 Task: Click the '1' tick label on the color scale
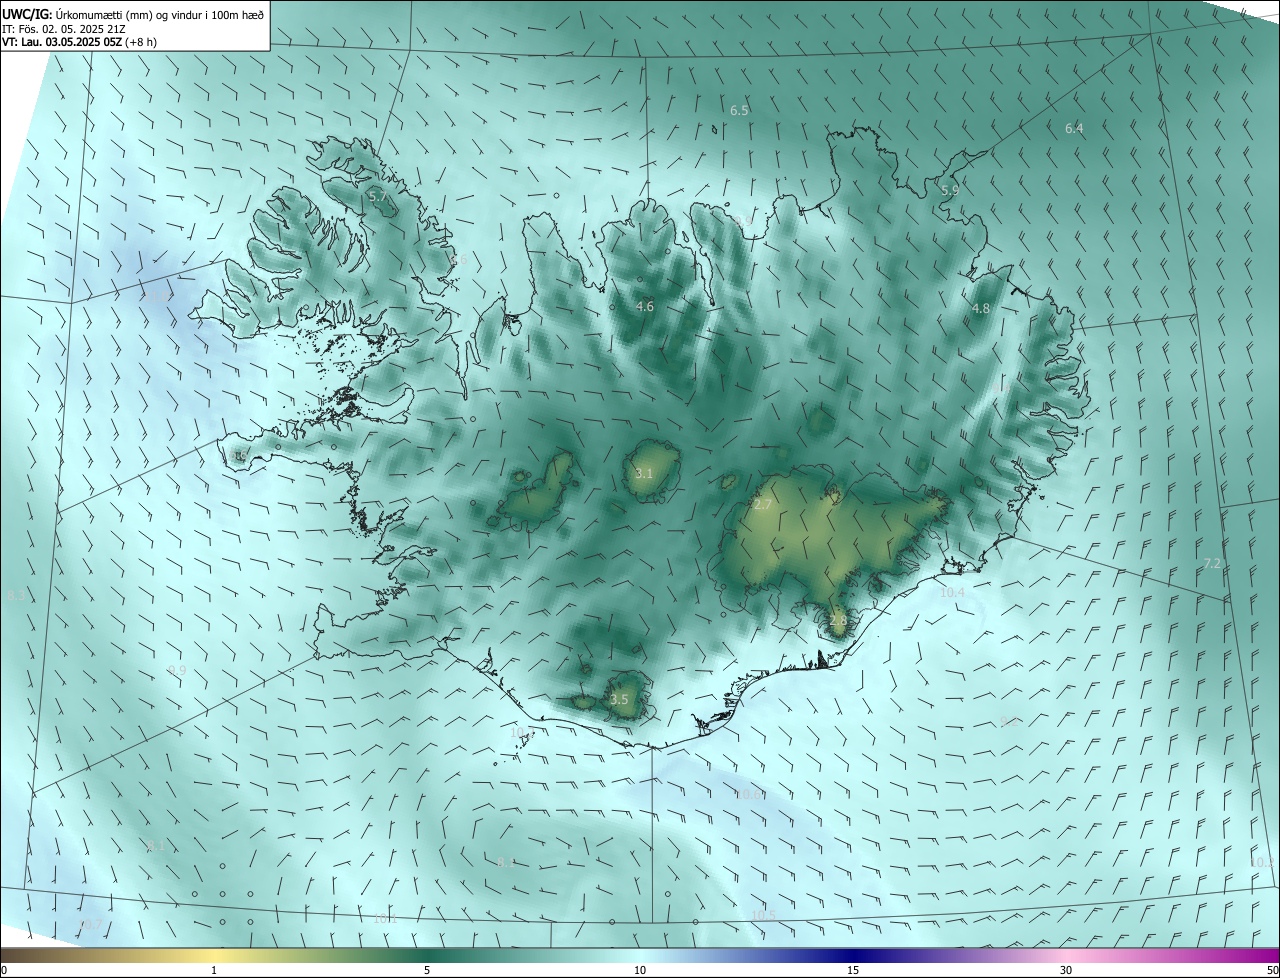214,970
